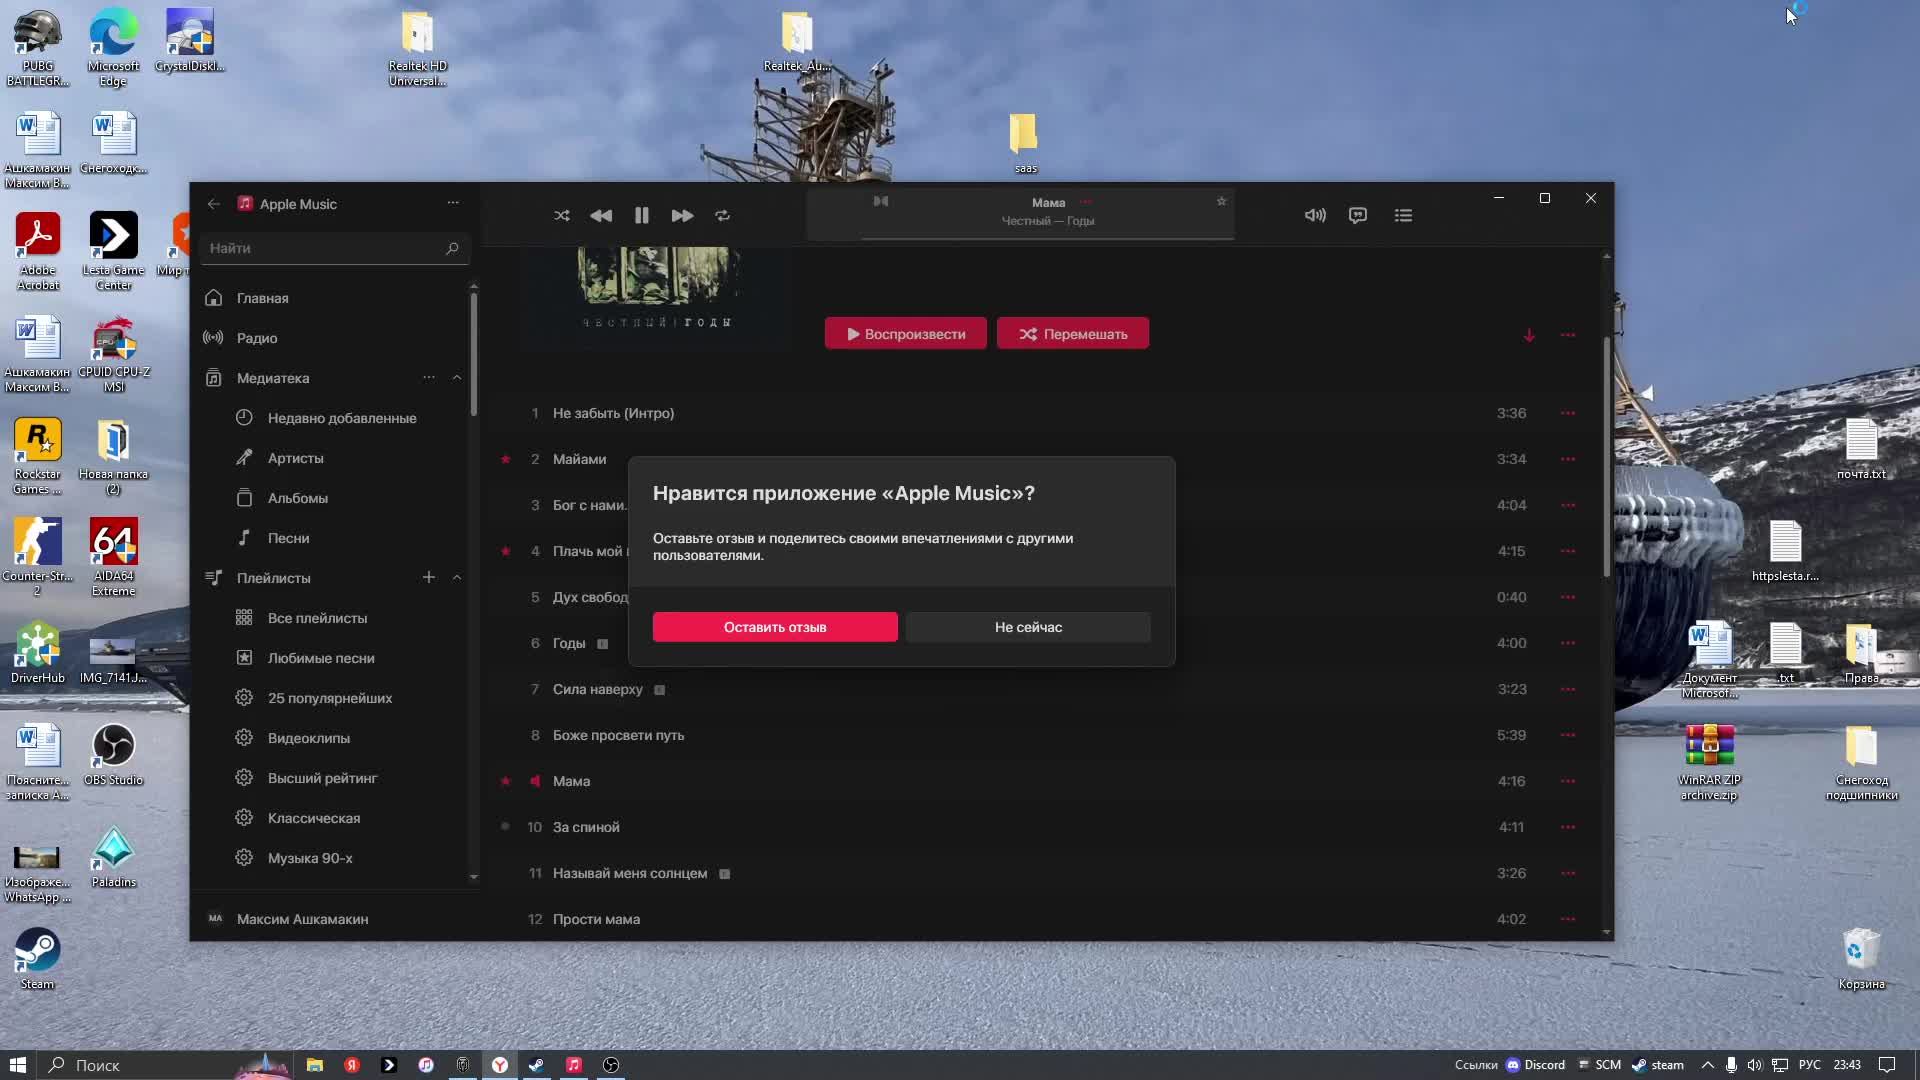Open Радио in the sidebar
The height and width of the screenshot is (1080, 1920).
257,338
